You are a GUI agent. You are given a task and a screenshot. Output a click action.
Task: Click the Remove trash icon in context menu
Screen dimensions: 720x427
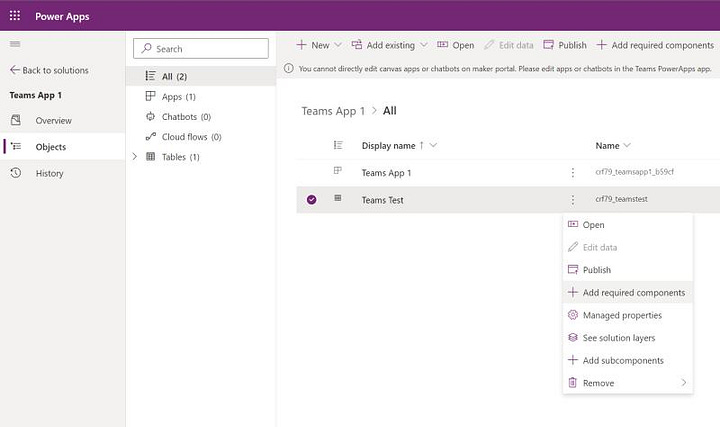point(573,382)
